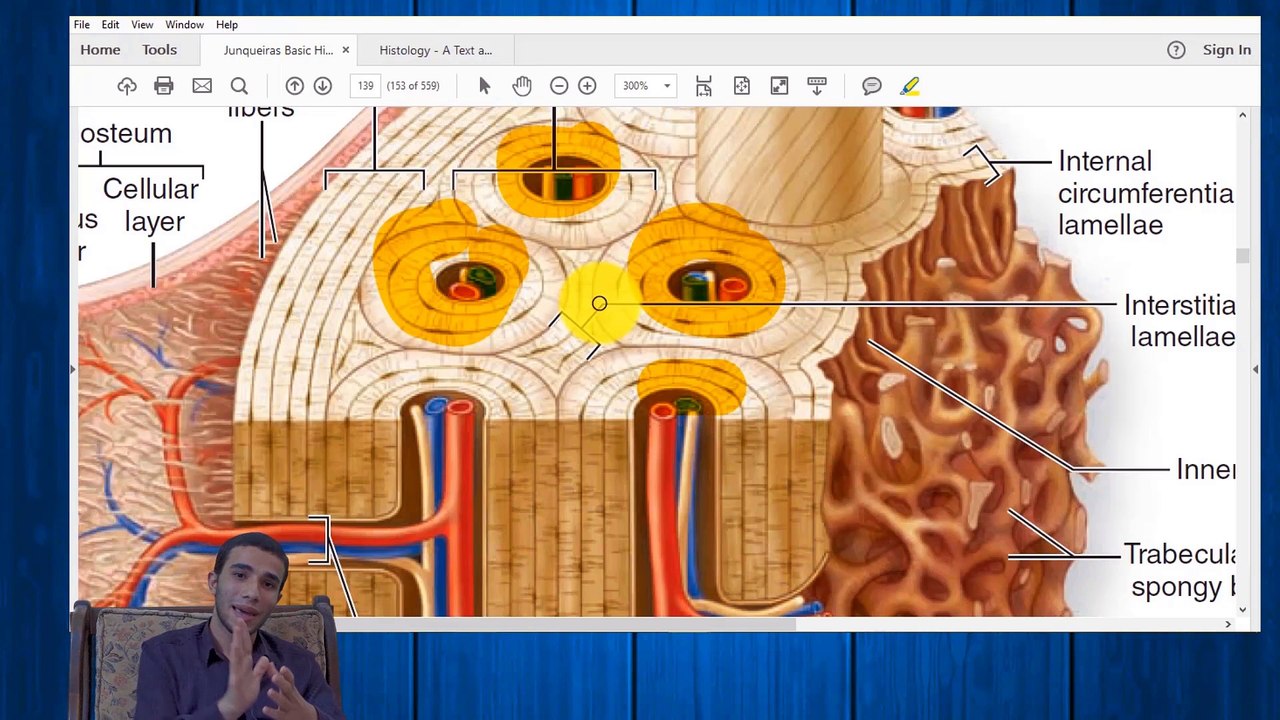Click the scrolling page display icon
Image resolution: width=1280 pixels, height=720 pixels.
click(x=704, y=86)
